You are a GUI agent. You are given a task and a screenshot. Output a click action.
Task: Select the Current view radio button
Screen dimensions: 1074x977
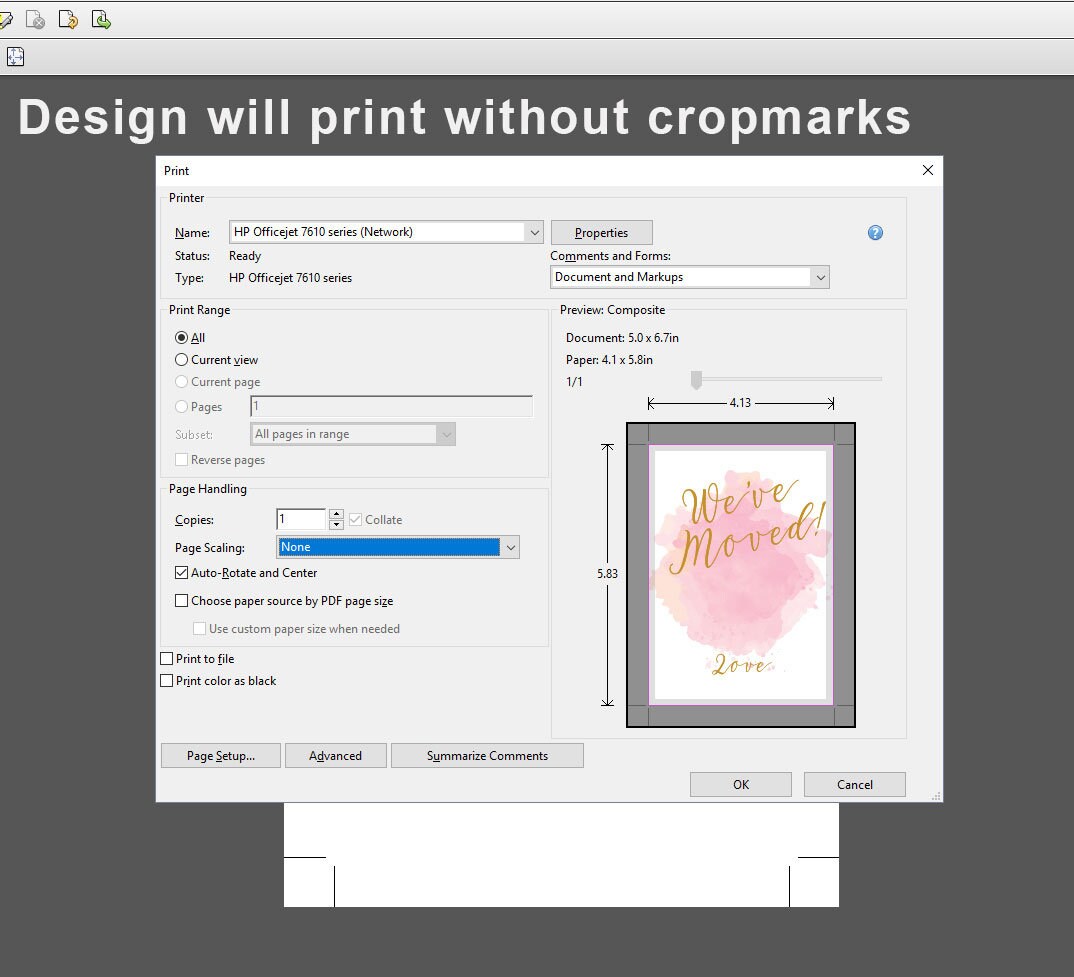click(182, 360)
